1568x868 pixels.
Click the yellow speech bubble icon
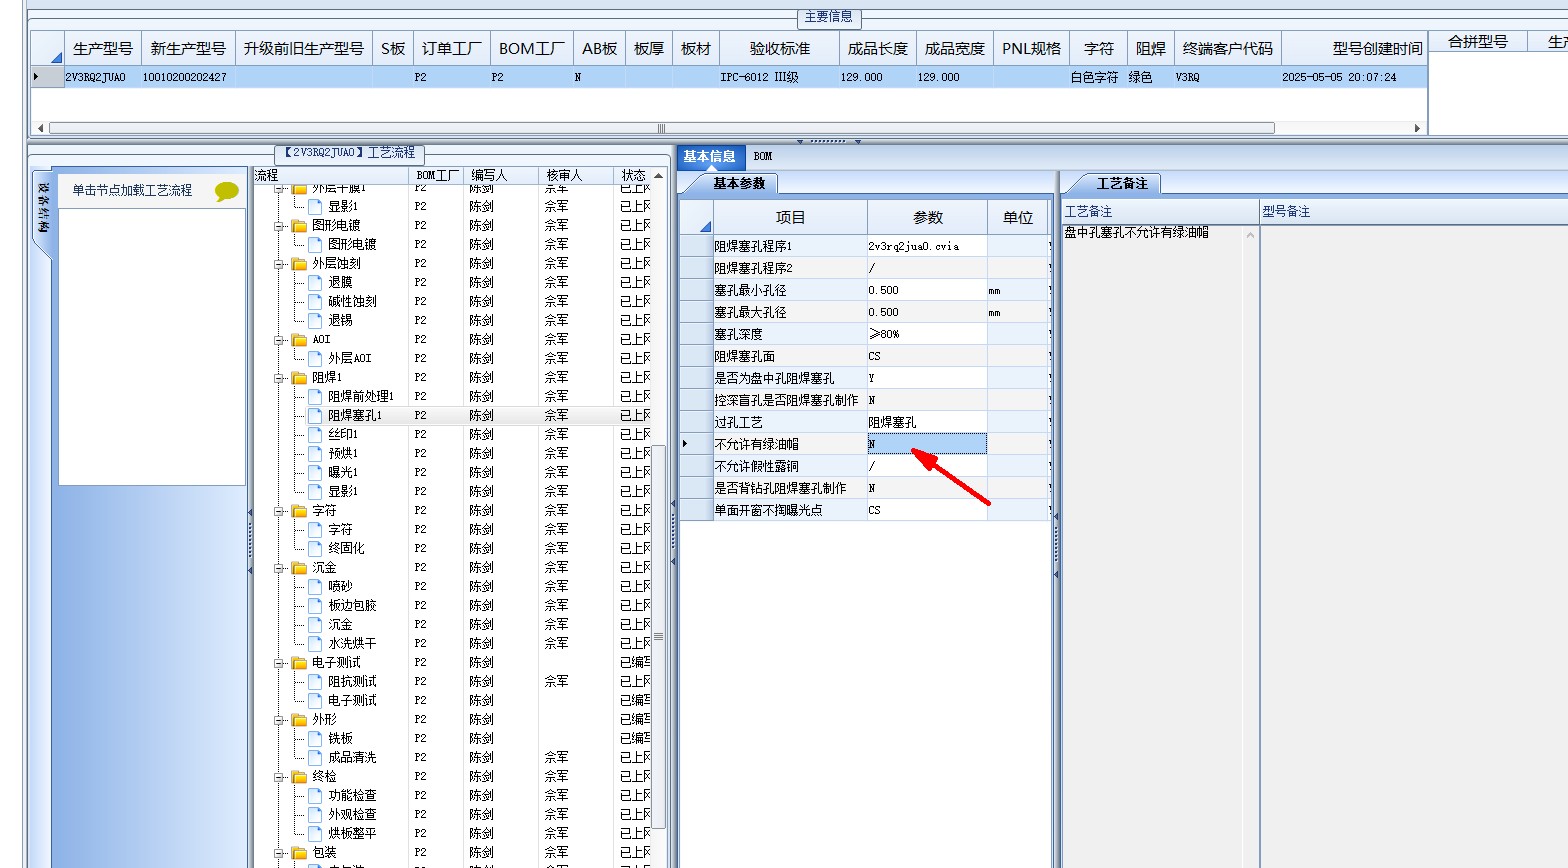tap(227, 192)
